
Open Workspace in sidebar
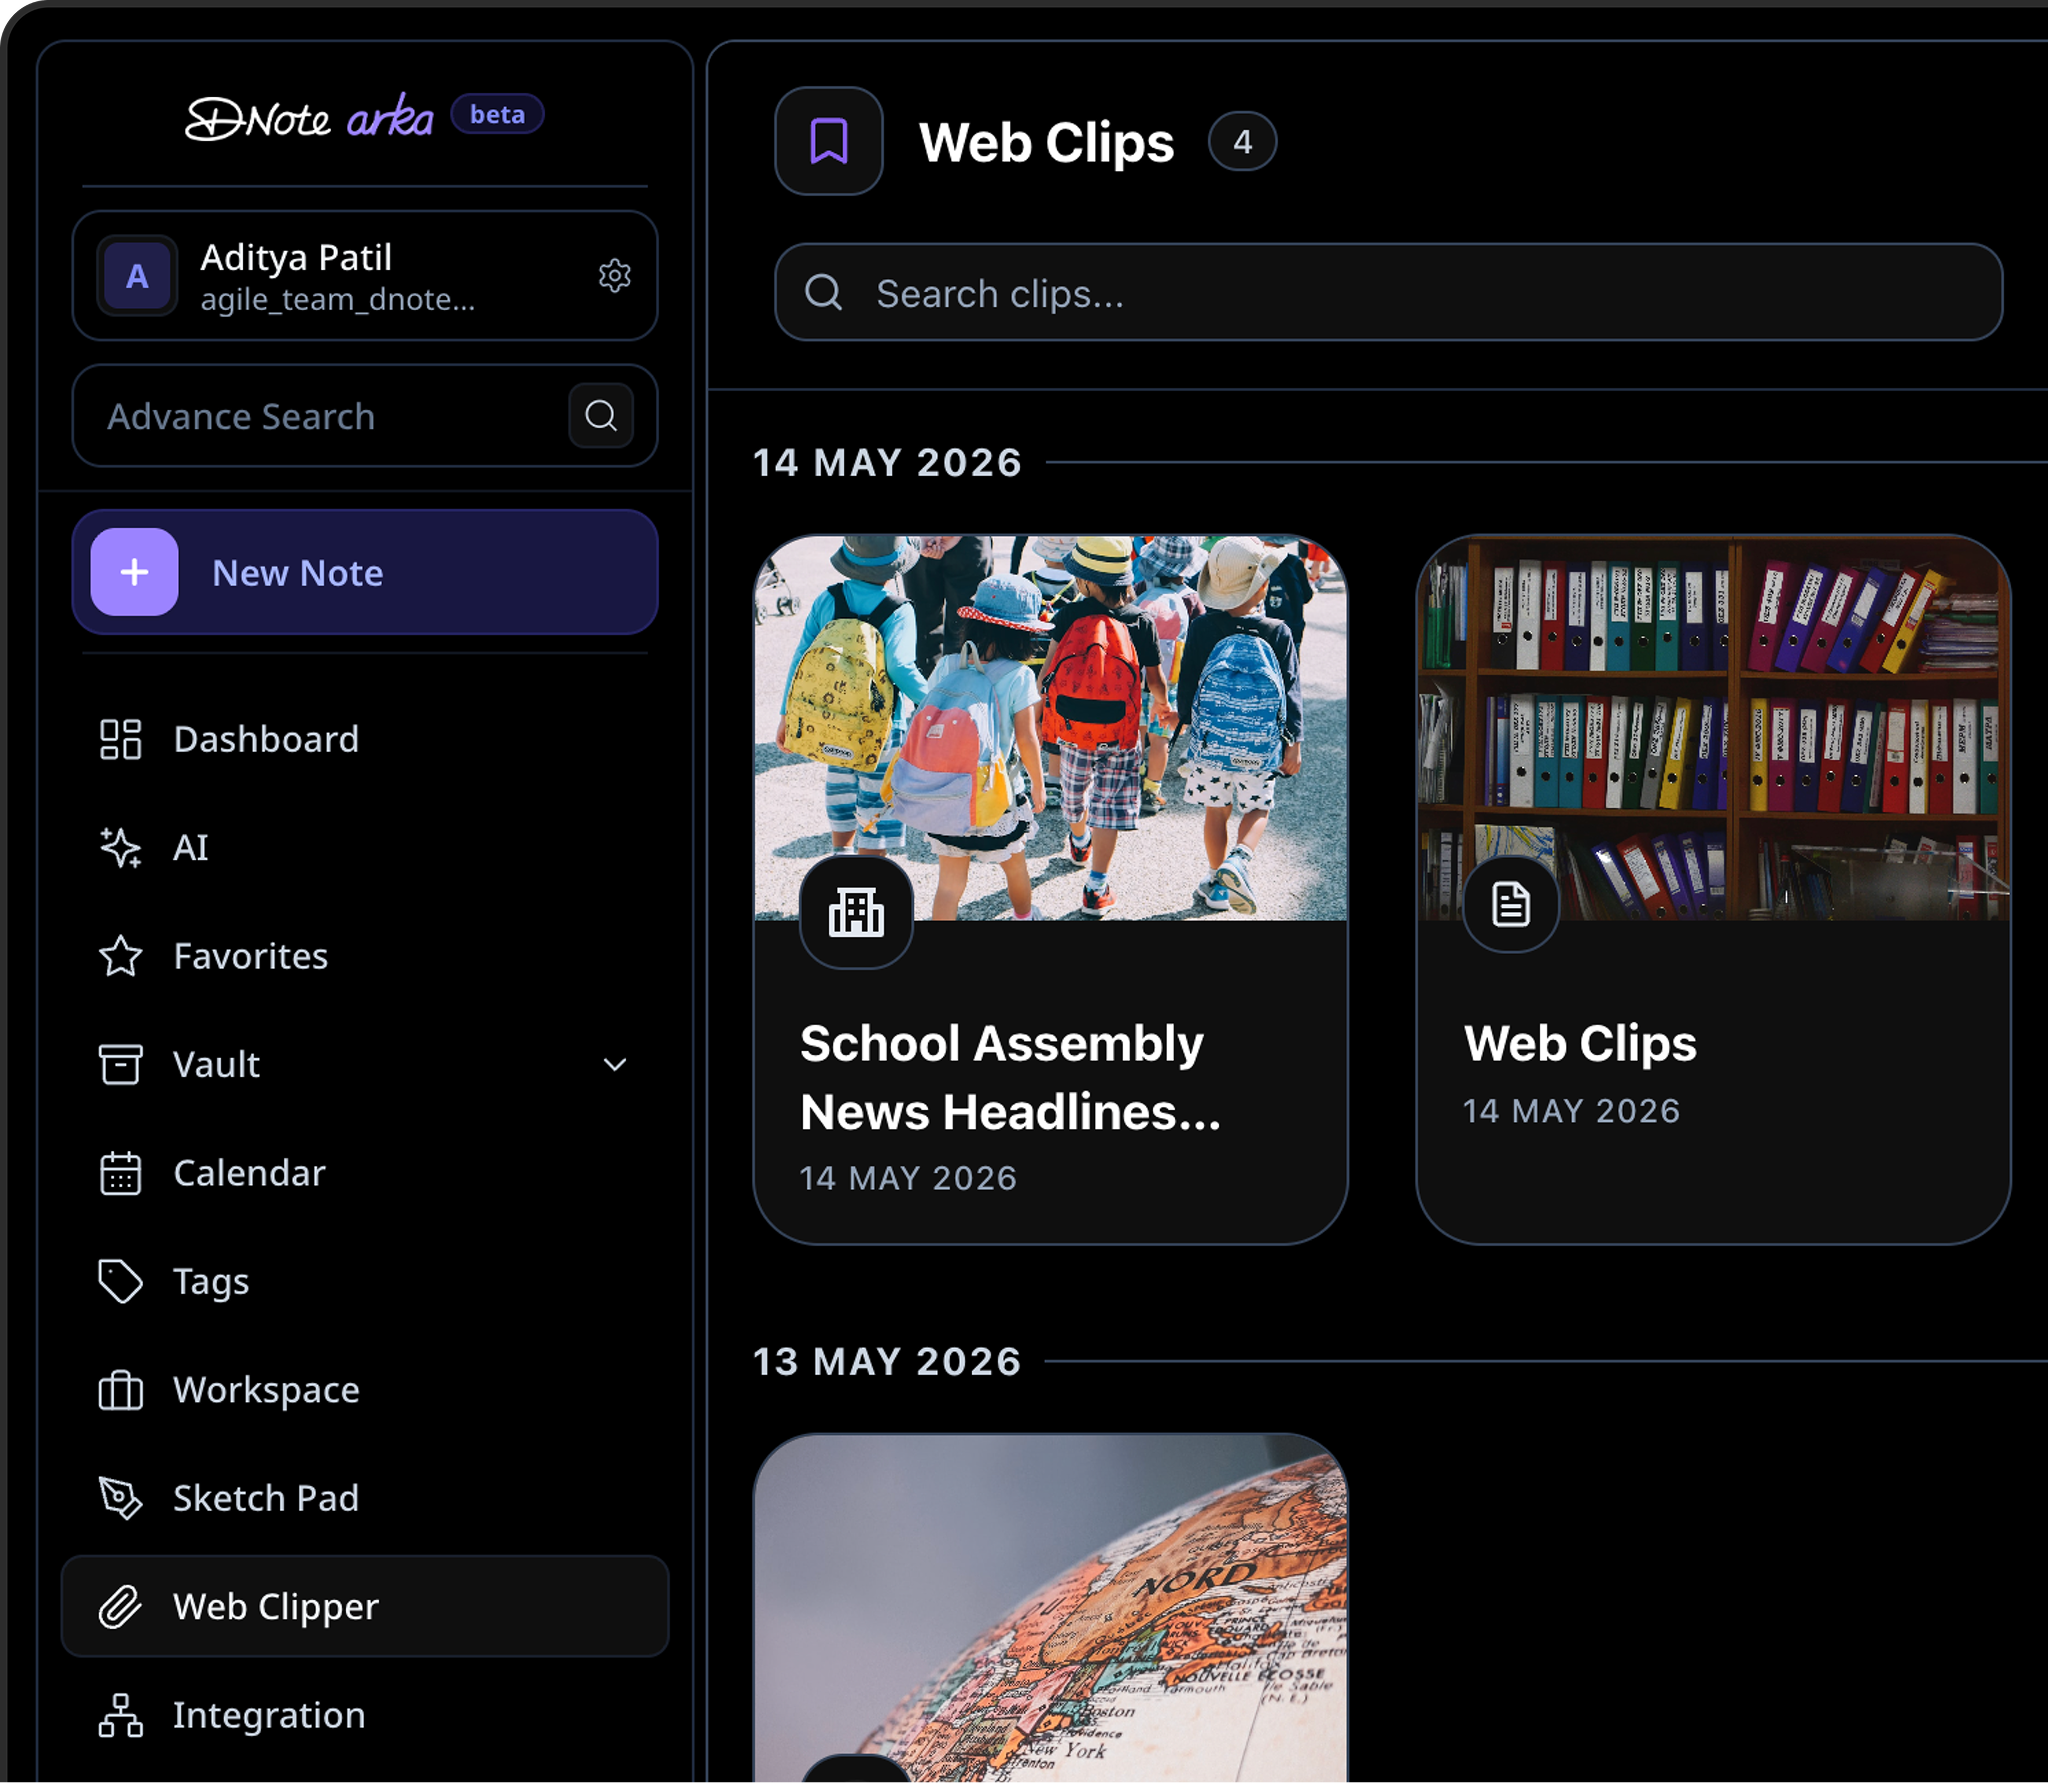pyautogui.click(x=365, y=1390)
